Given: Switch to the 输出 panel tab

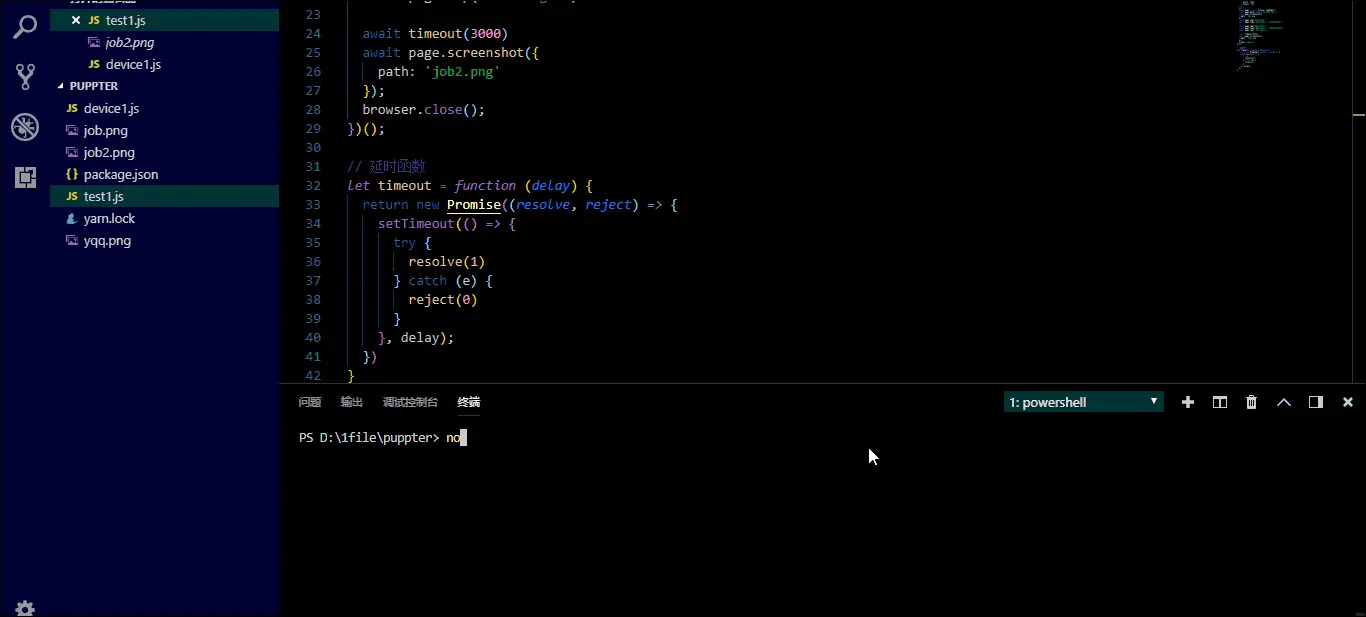Looking at the screenshot, I should [x=352, y=402].
